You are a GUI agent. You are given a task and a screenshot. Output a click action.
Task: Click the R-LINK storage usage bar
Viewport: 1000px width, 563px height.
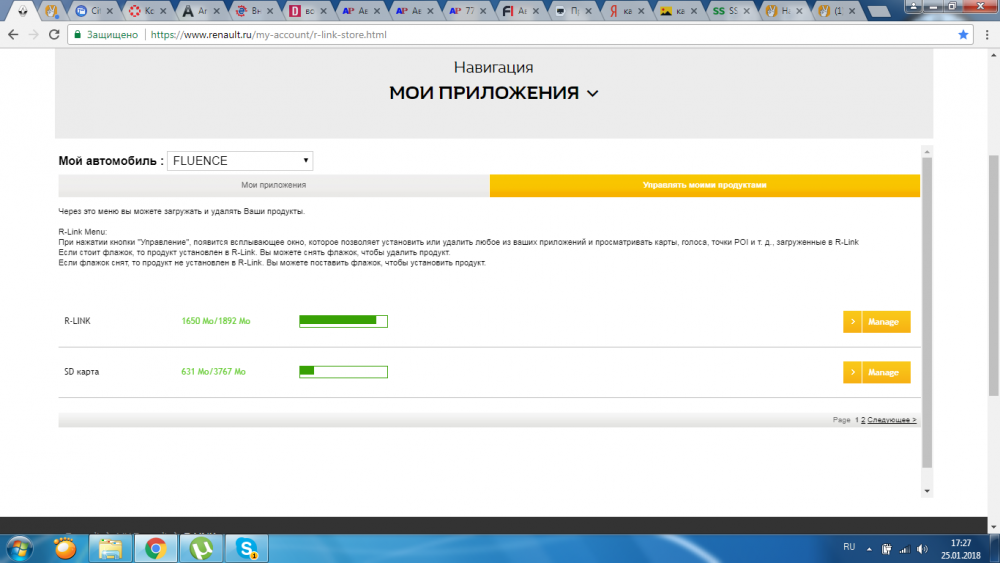click(x=343, y=321)
